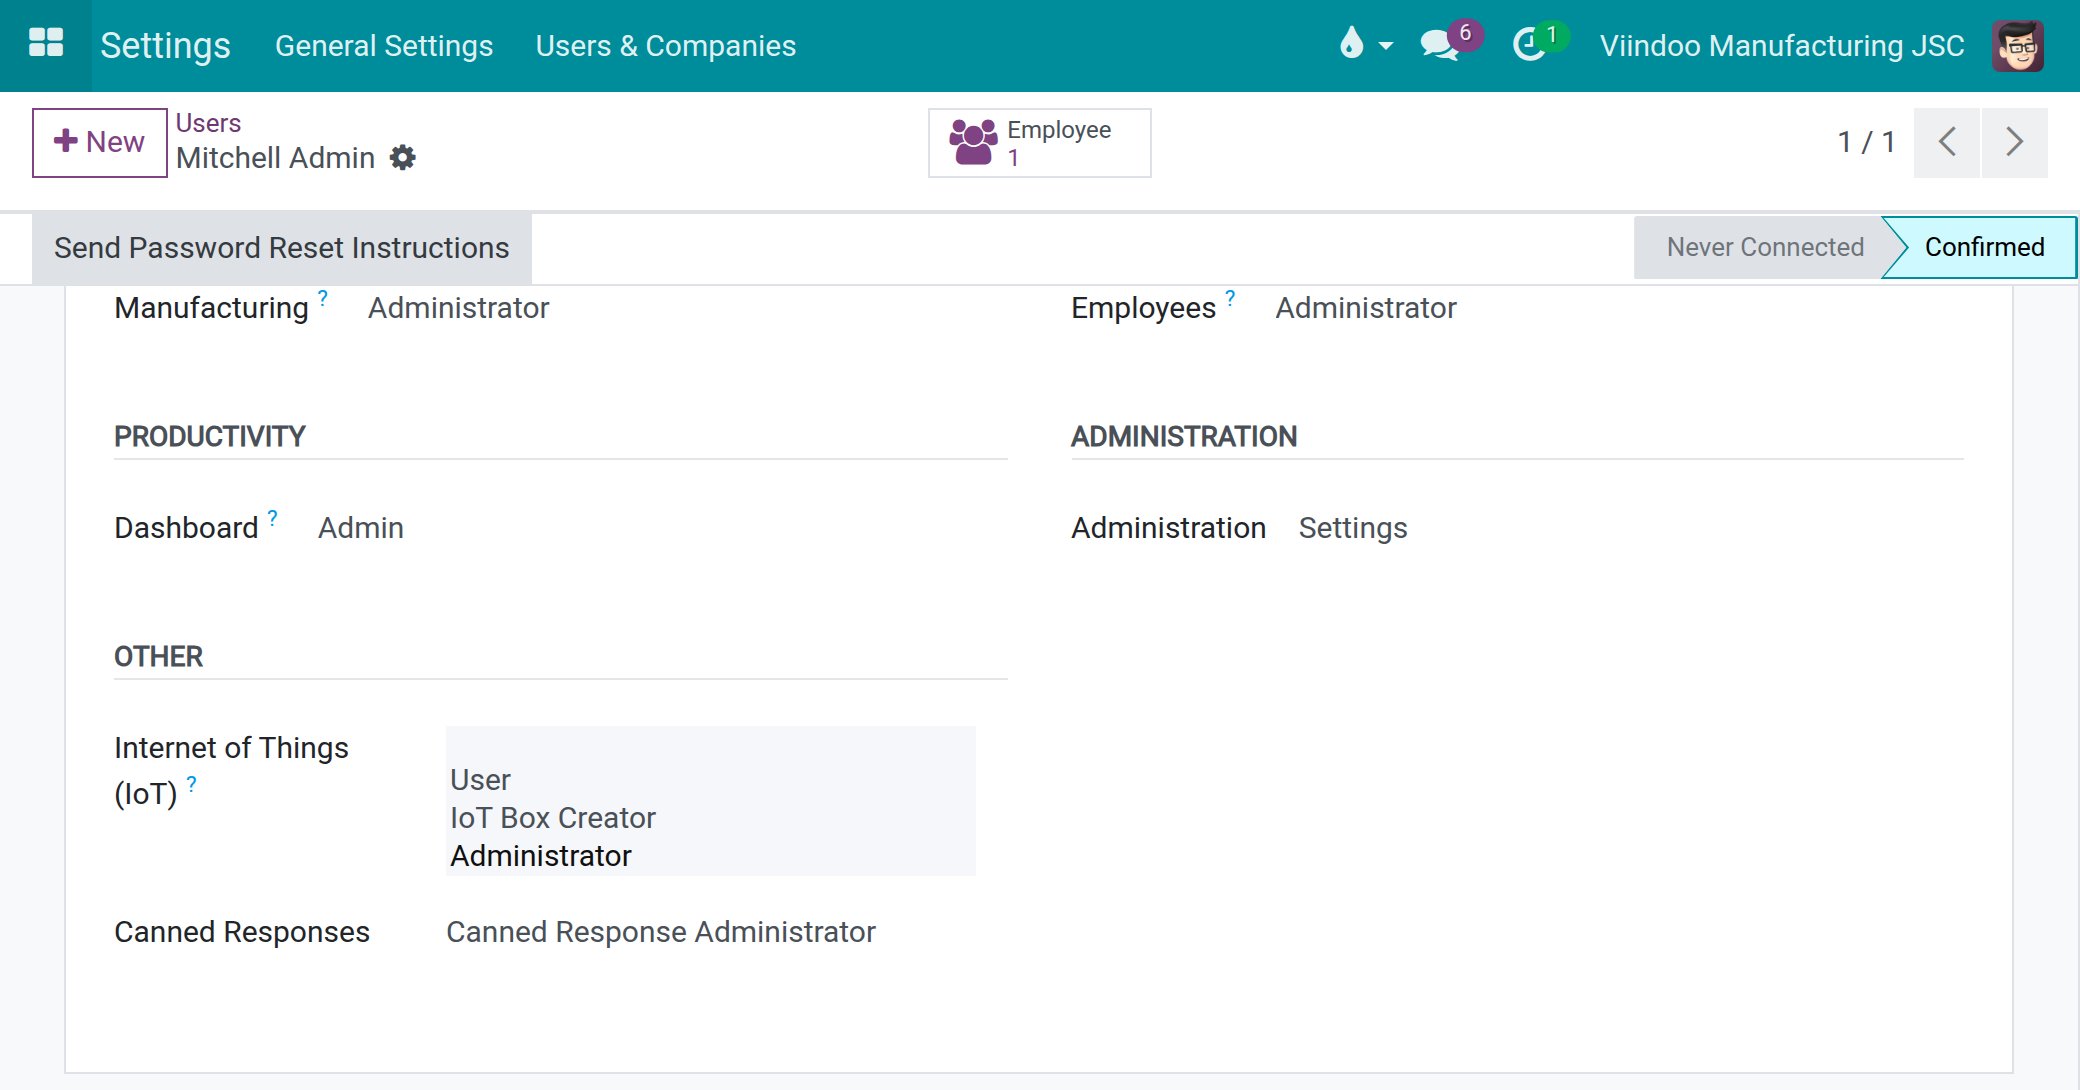Open Canned Responses access dropdown
This screenshot has width=2080, height=1090.
661,932
